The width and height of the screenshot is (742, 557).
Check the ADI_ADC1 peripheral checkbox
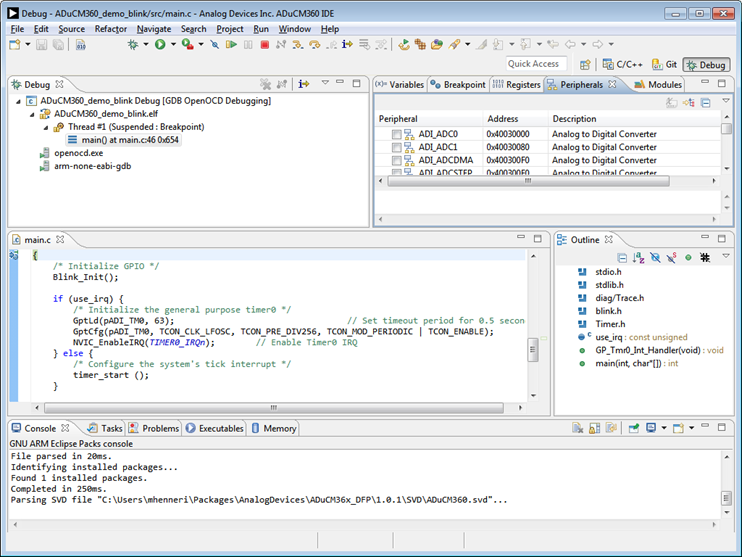tap(397, 148)
